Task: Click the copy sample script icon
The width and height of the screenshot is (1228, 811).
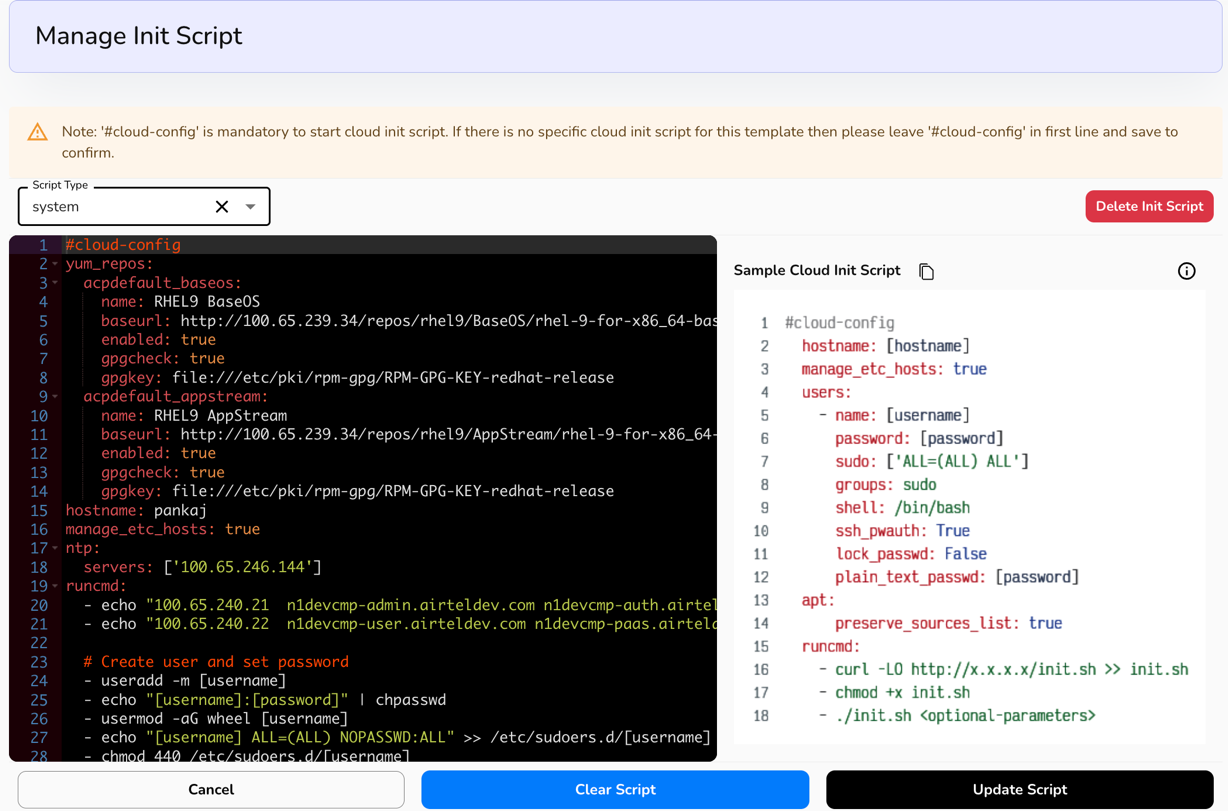Action: pos(926,271)
